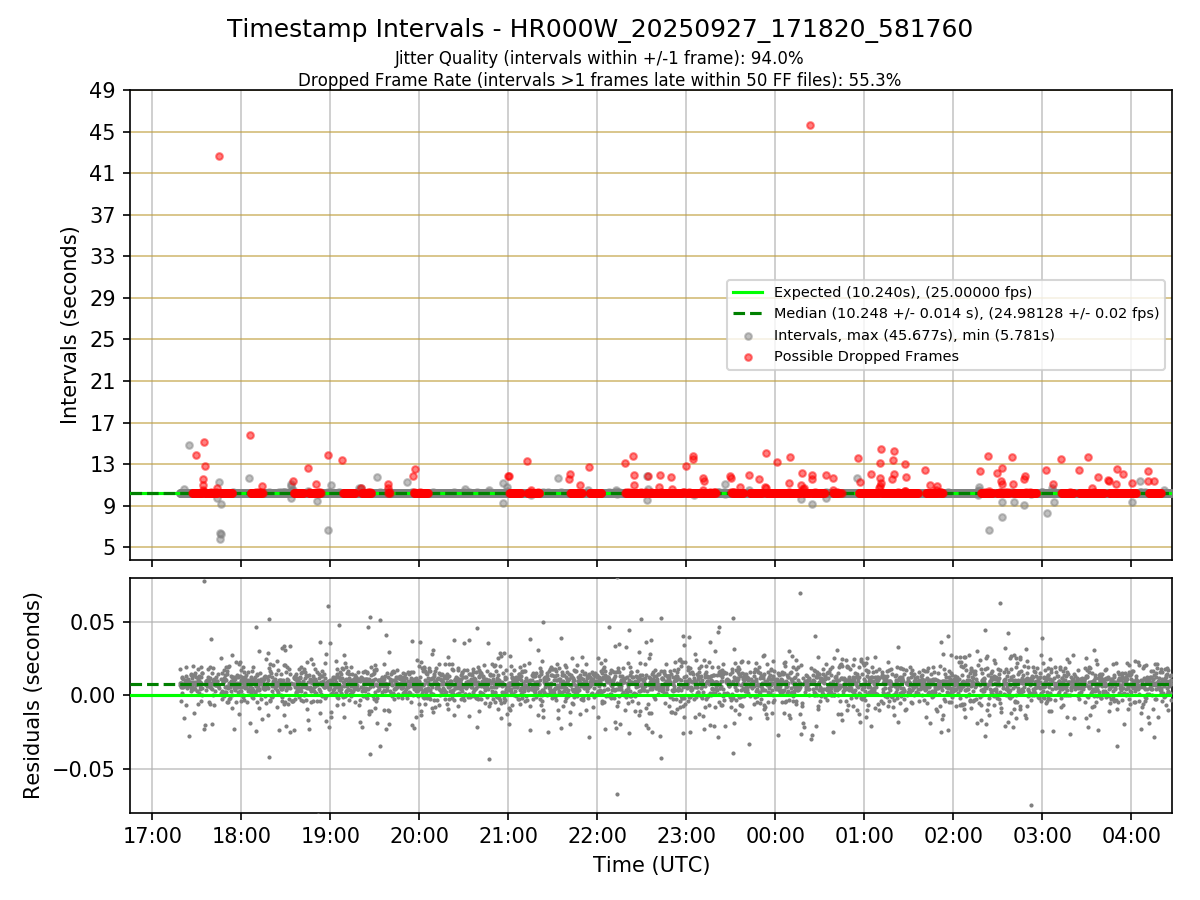Select the 'Dropped Frame Rate' subtitle line showing 55.3%
The height and width of the screenshot is (900, 1200).
pos(600,80)
